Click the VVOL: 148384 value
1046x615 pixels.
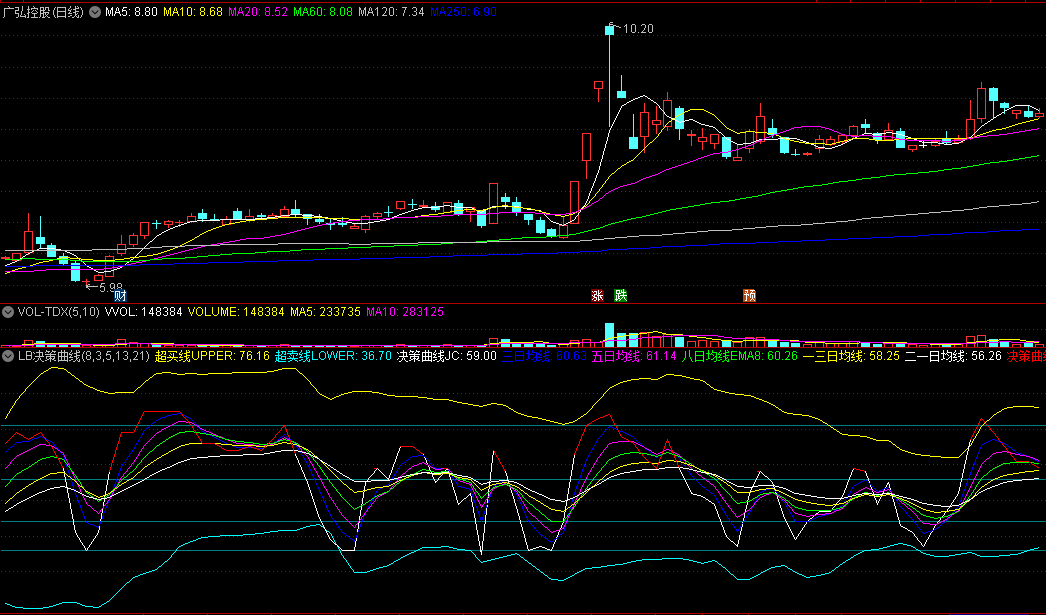(143, 312)
